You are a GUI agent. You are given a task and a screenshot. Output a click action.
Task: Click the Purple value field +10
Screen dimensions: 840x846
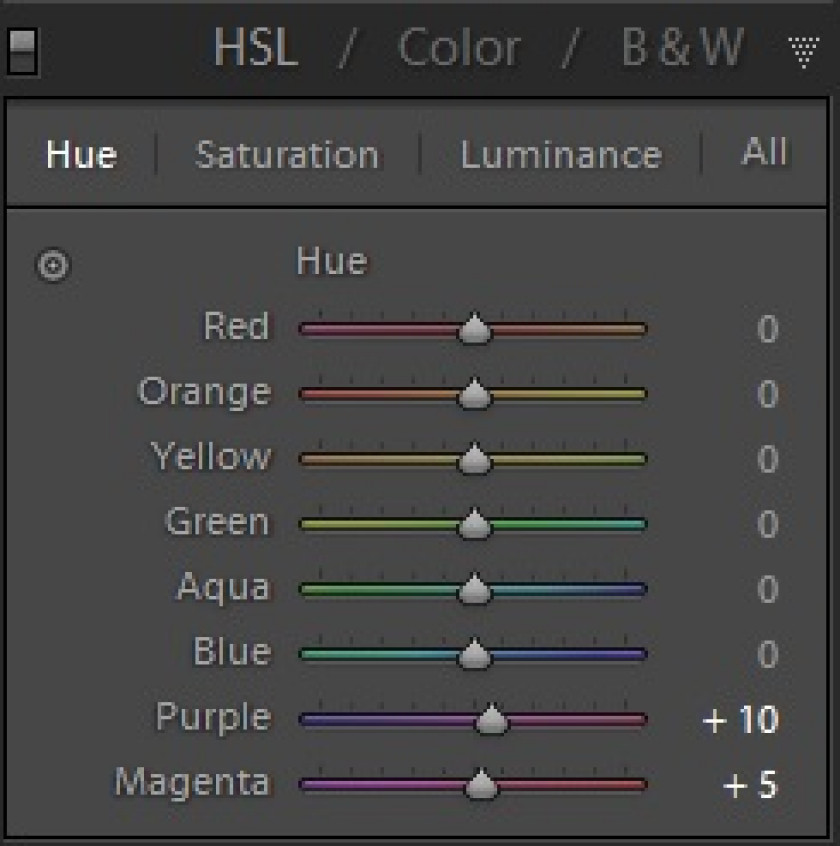pyautogui.click(x=740, y=719)
